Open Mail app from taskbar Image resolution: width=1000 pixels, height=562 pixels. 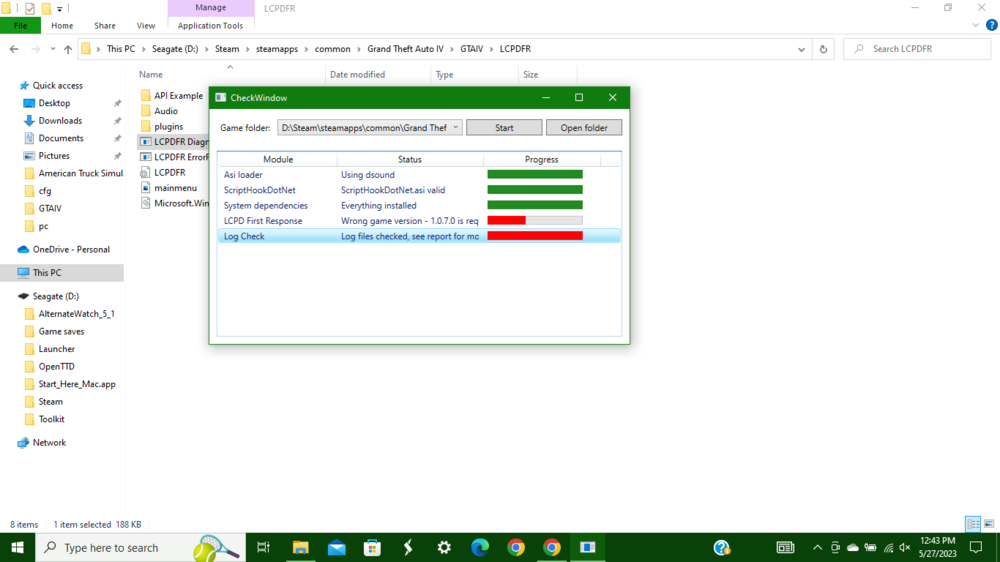click(337, 547)
